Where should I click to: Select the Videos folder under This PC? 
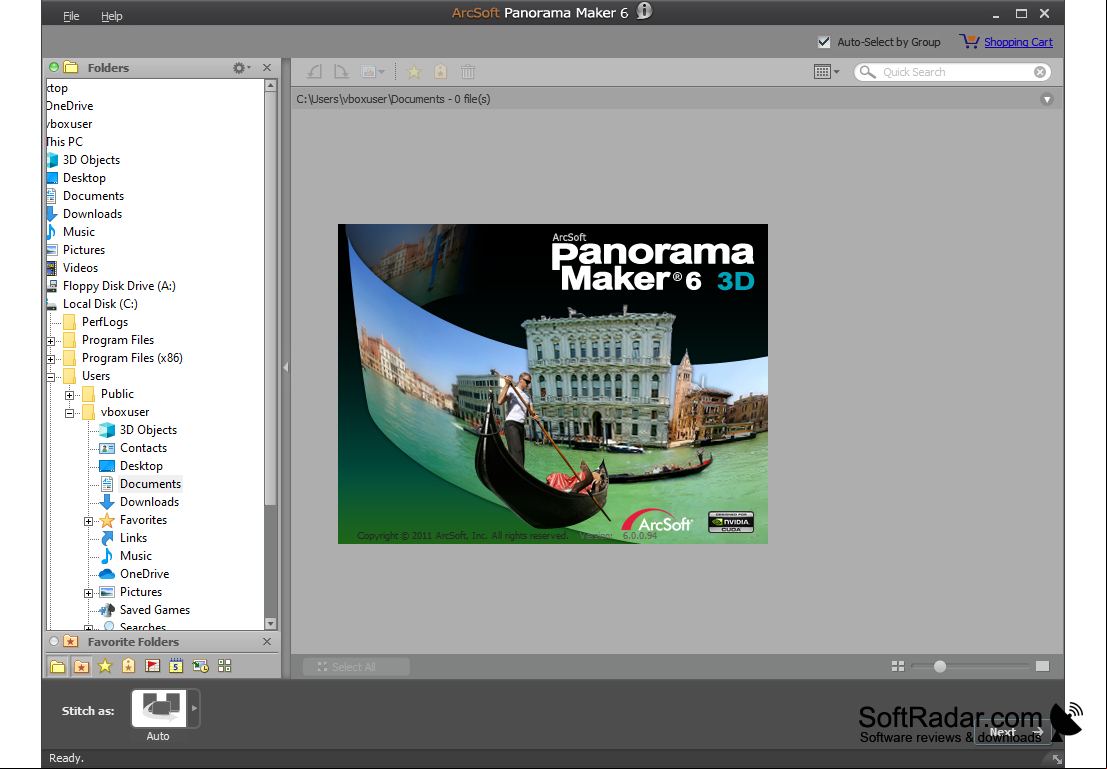point(80,268)
